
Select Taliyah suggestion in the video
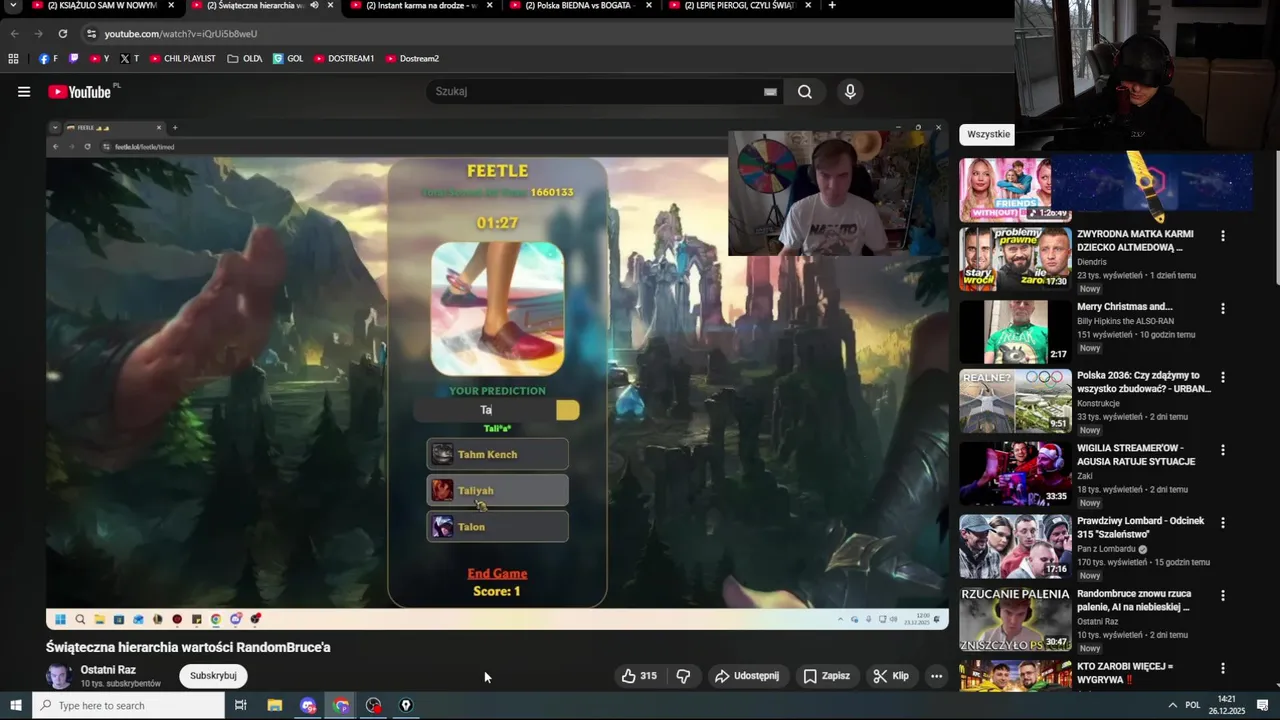(497, 491)
